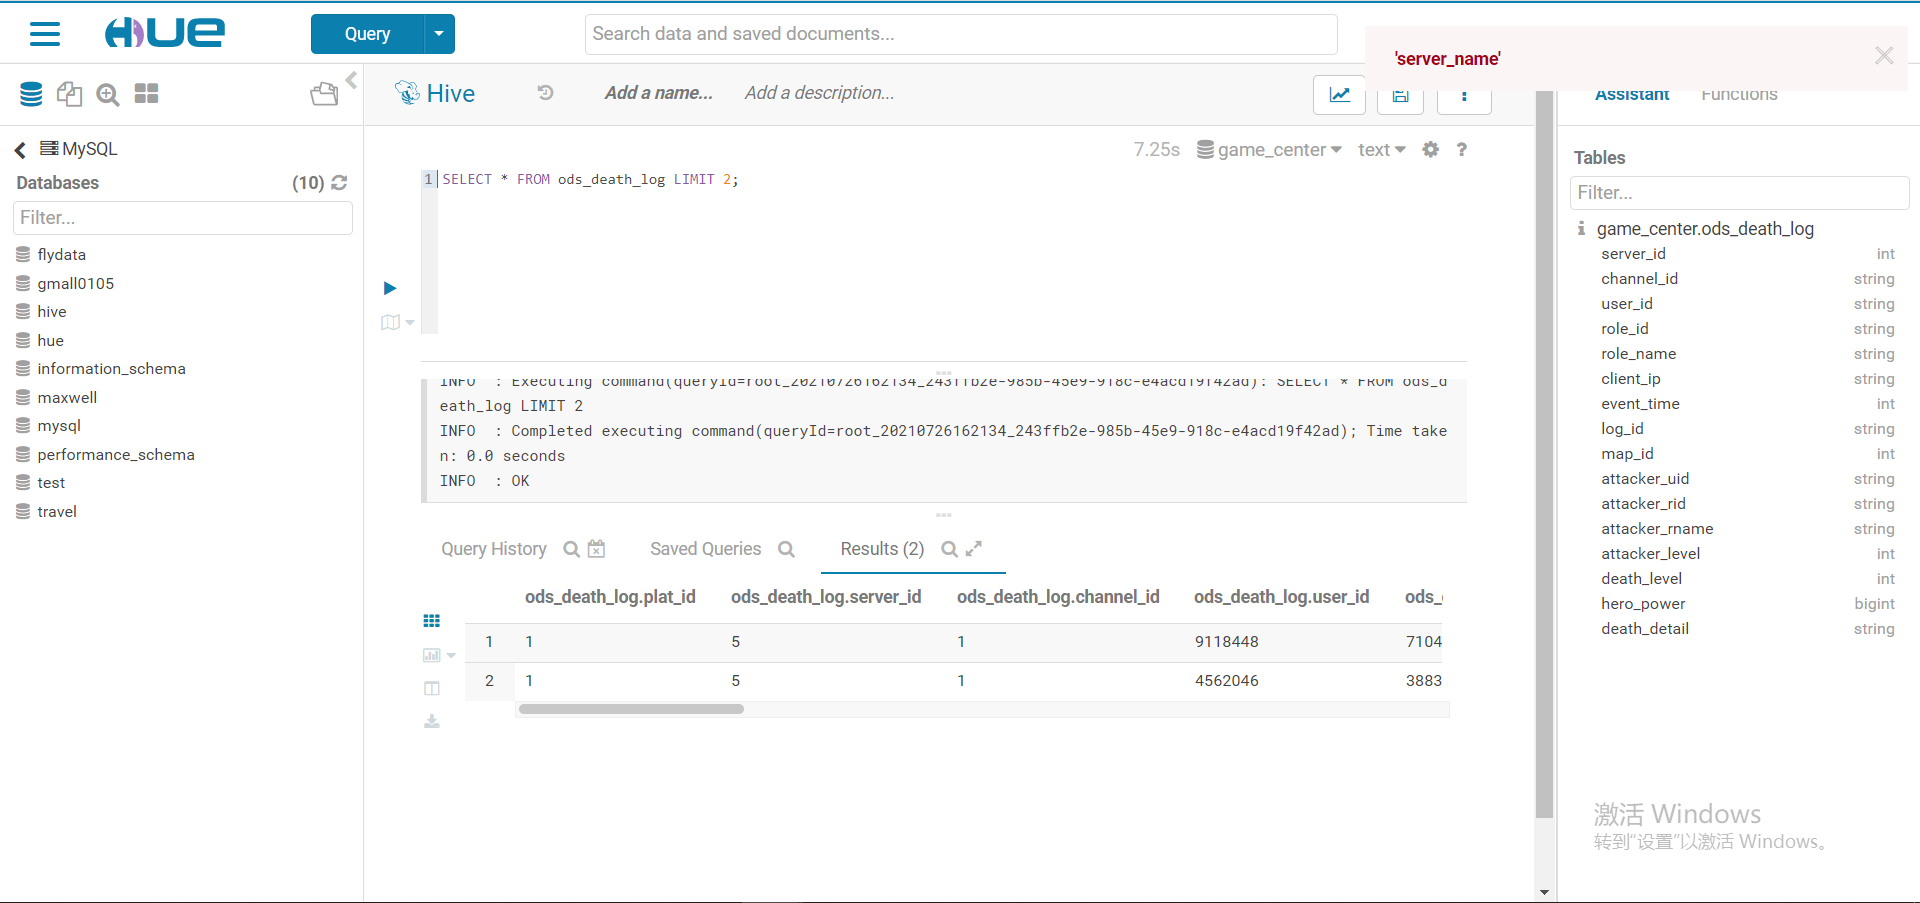Go back from the MySQL source

(20, 150)
